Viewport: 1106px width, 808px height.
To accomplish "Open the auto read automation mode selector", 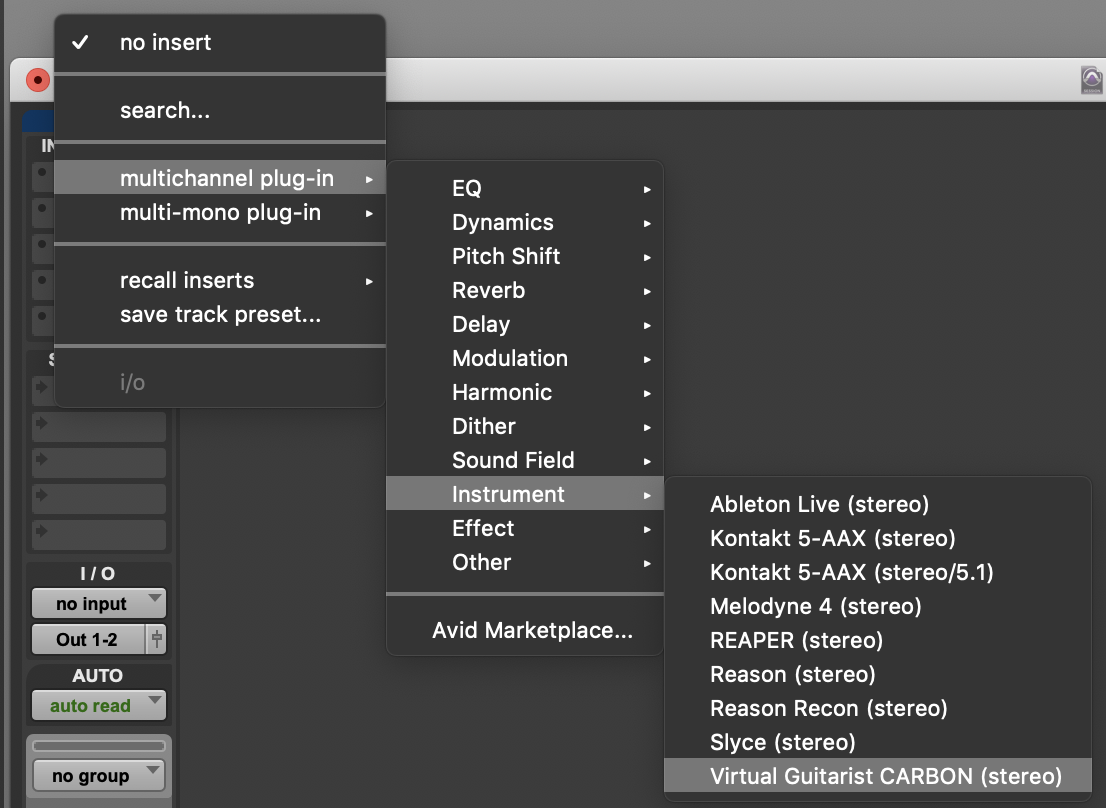I will pos(99,705).
